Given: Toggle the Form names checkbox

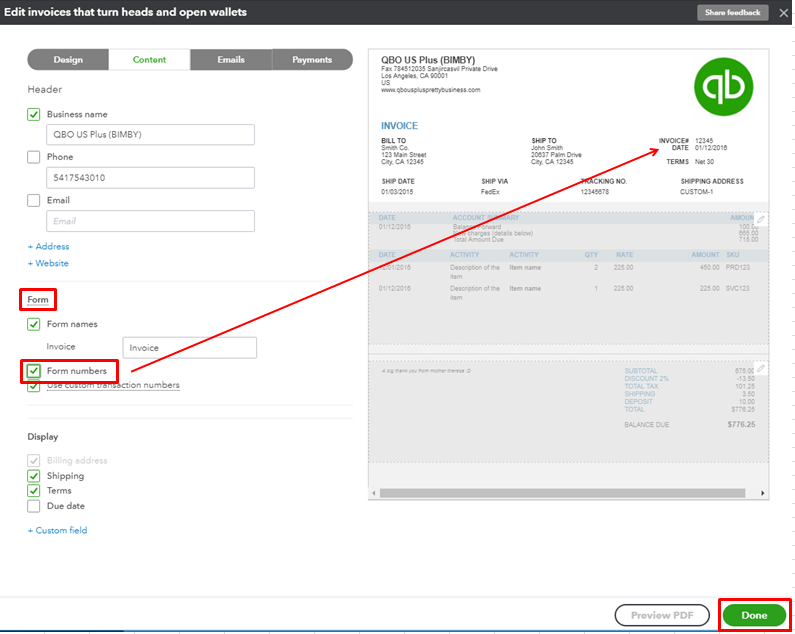Looking at the screenshot, I should [x=33, y=324].
